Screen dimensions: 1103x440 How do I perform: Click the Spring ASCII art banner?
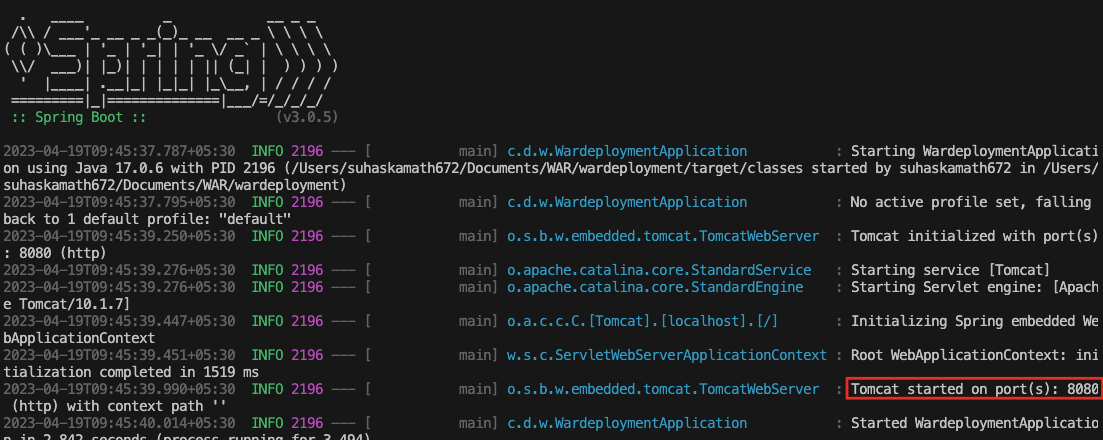171,58
